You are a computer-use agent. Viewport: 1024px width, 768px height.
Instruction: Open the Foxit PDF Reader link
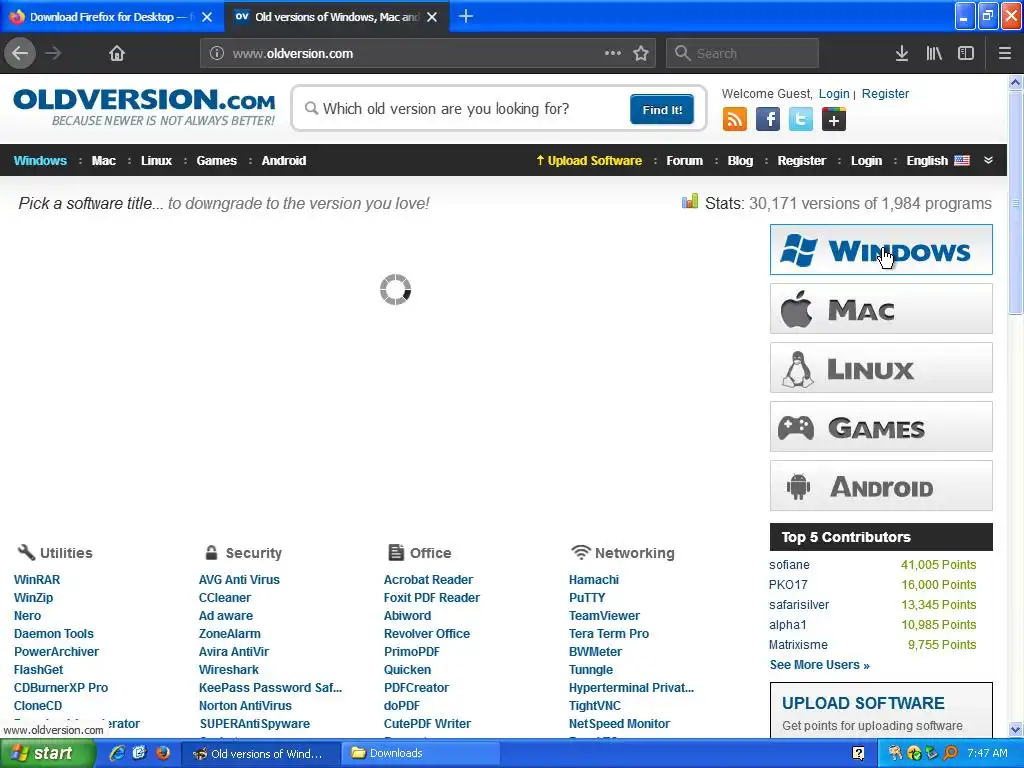point(432,598)
